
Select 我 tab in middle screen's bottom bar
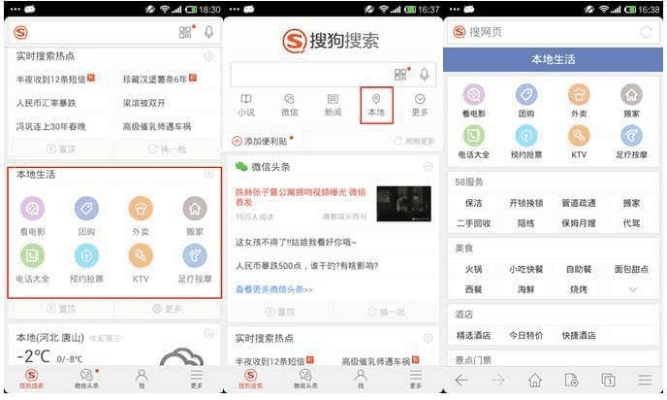[361, 378]
